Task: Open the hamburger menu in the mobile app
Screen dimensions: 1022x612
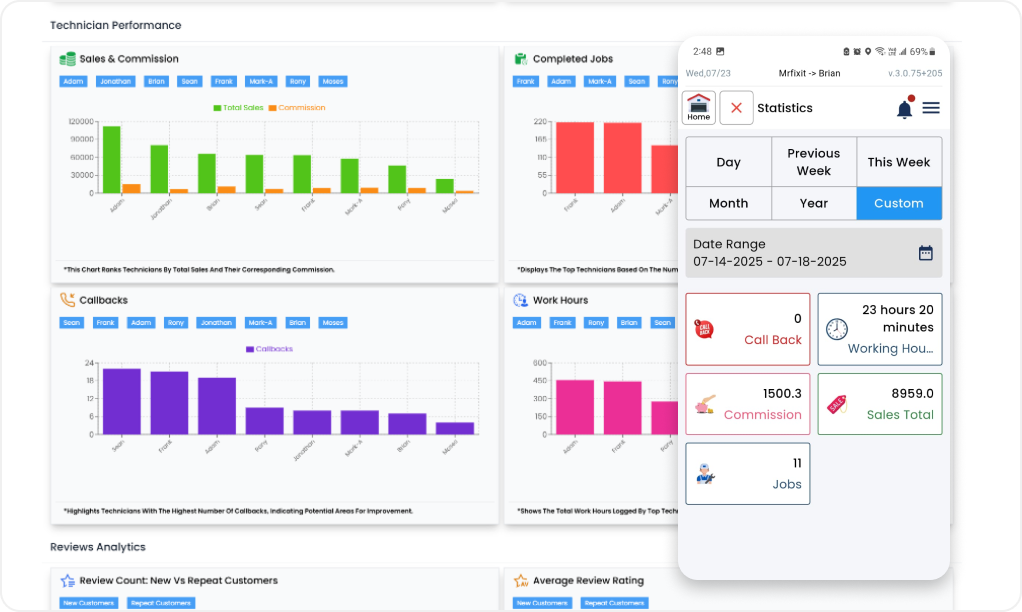Action: [931, 108]
